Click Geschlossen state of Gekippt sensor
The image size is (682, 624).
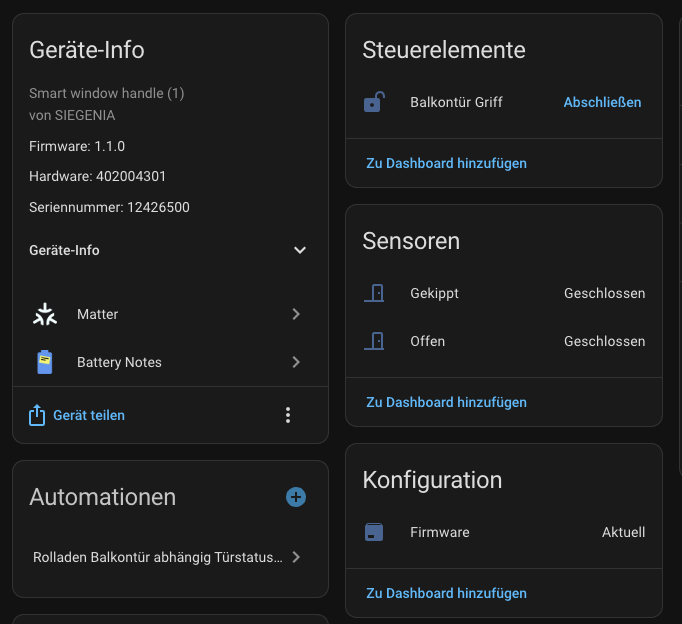[x=605, y=294]
